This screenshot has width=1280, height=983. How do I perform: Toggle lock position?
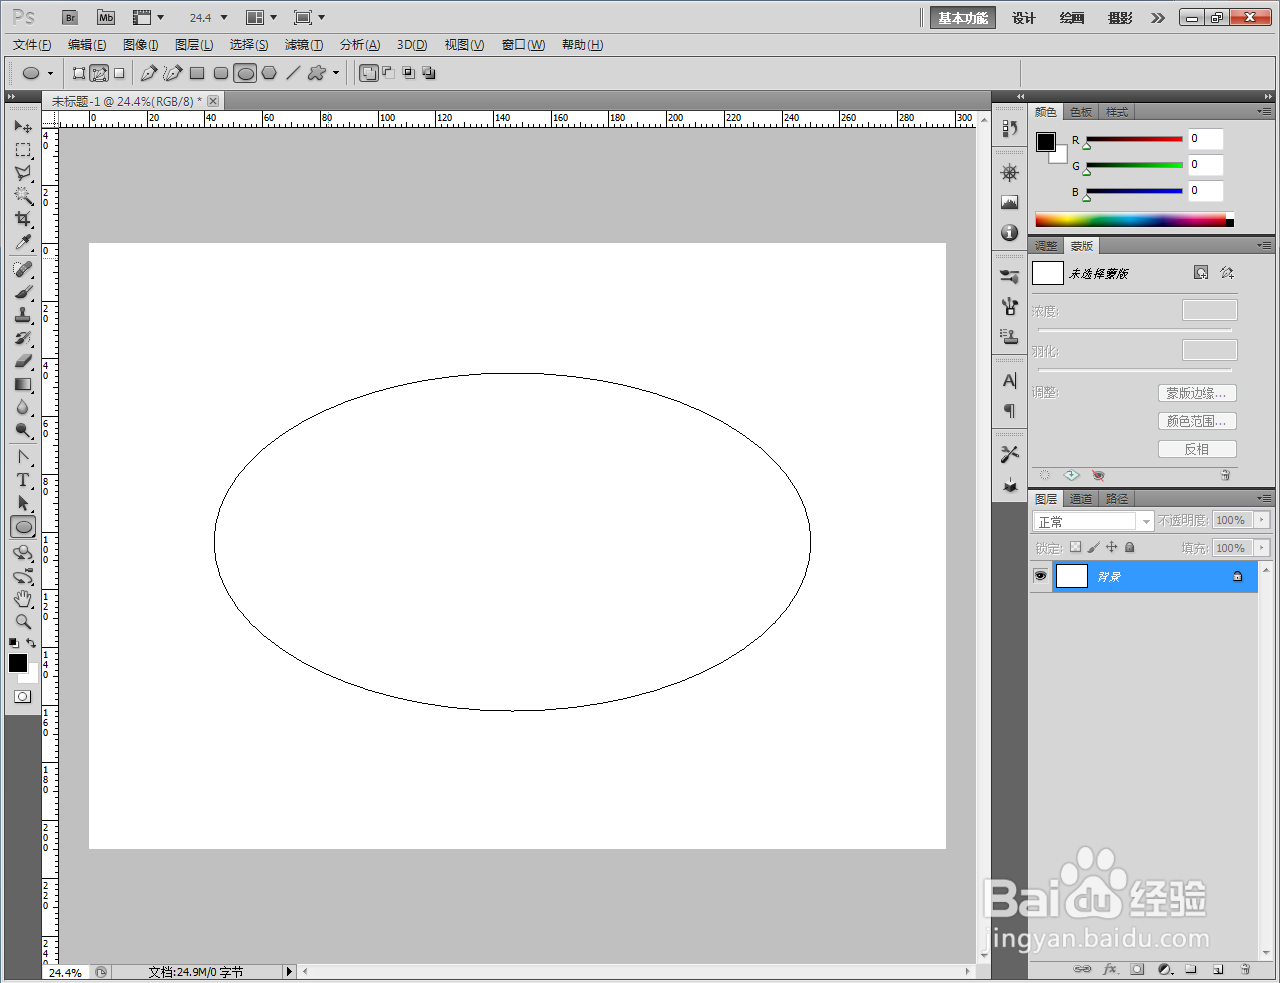click(x=1111, y=547)
